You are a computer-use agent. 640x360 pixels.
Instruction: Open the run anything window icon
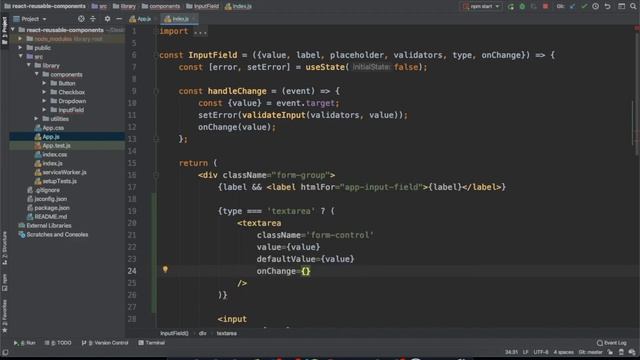tap(622, 7)
